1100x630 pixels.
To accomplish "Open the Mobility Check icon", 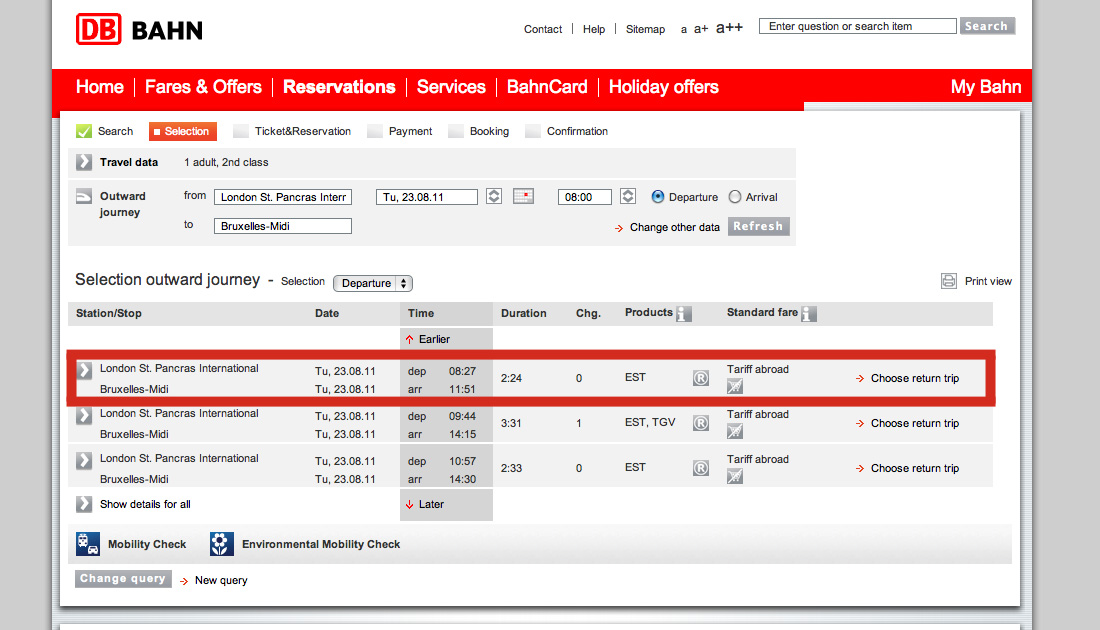I will pos(88,544).
